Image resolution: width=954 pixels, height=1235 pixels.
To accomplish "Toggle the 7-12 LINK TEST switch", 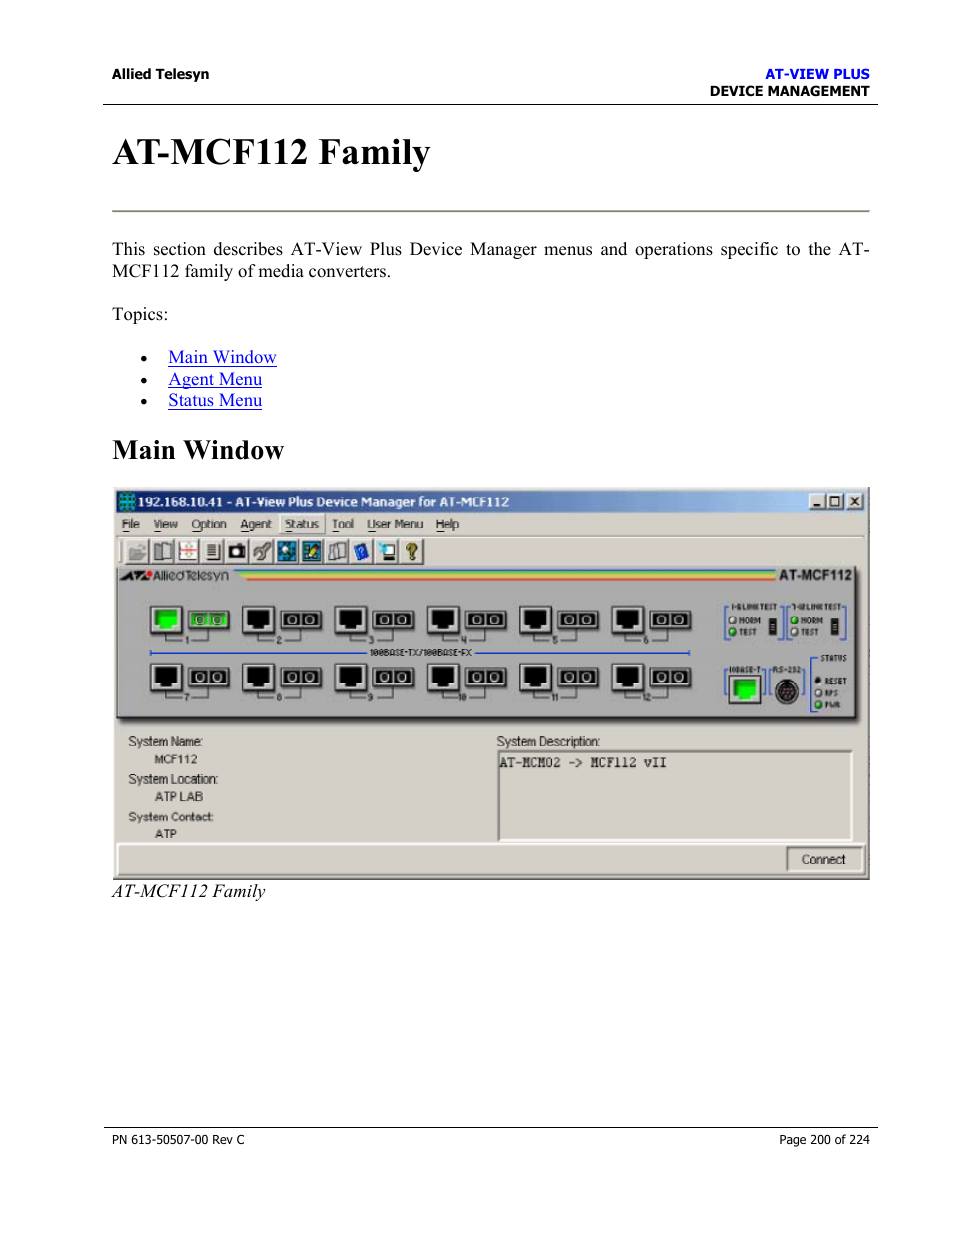I will point(835,627).
